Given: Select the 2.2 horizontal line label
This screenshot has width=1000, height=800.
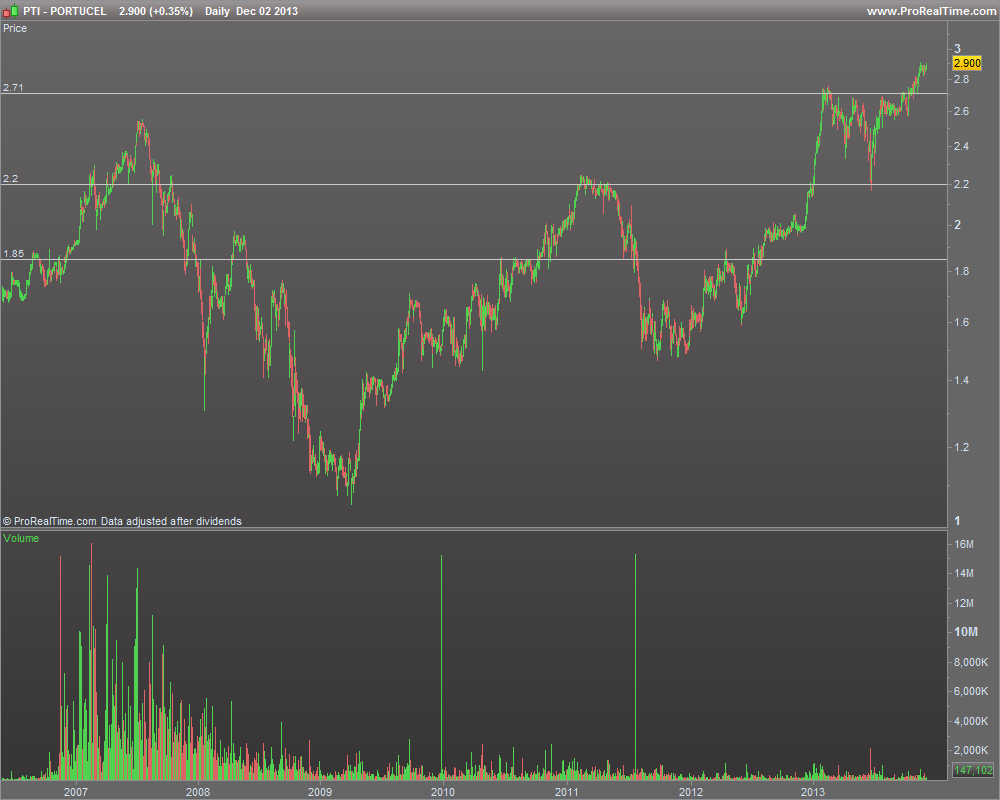Looking at the screenshot, I should [x=10, y=179].
